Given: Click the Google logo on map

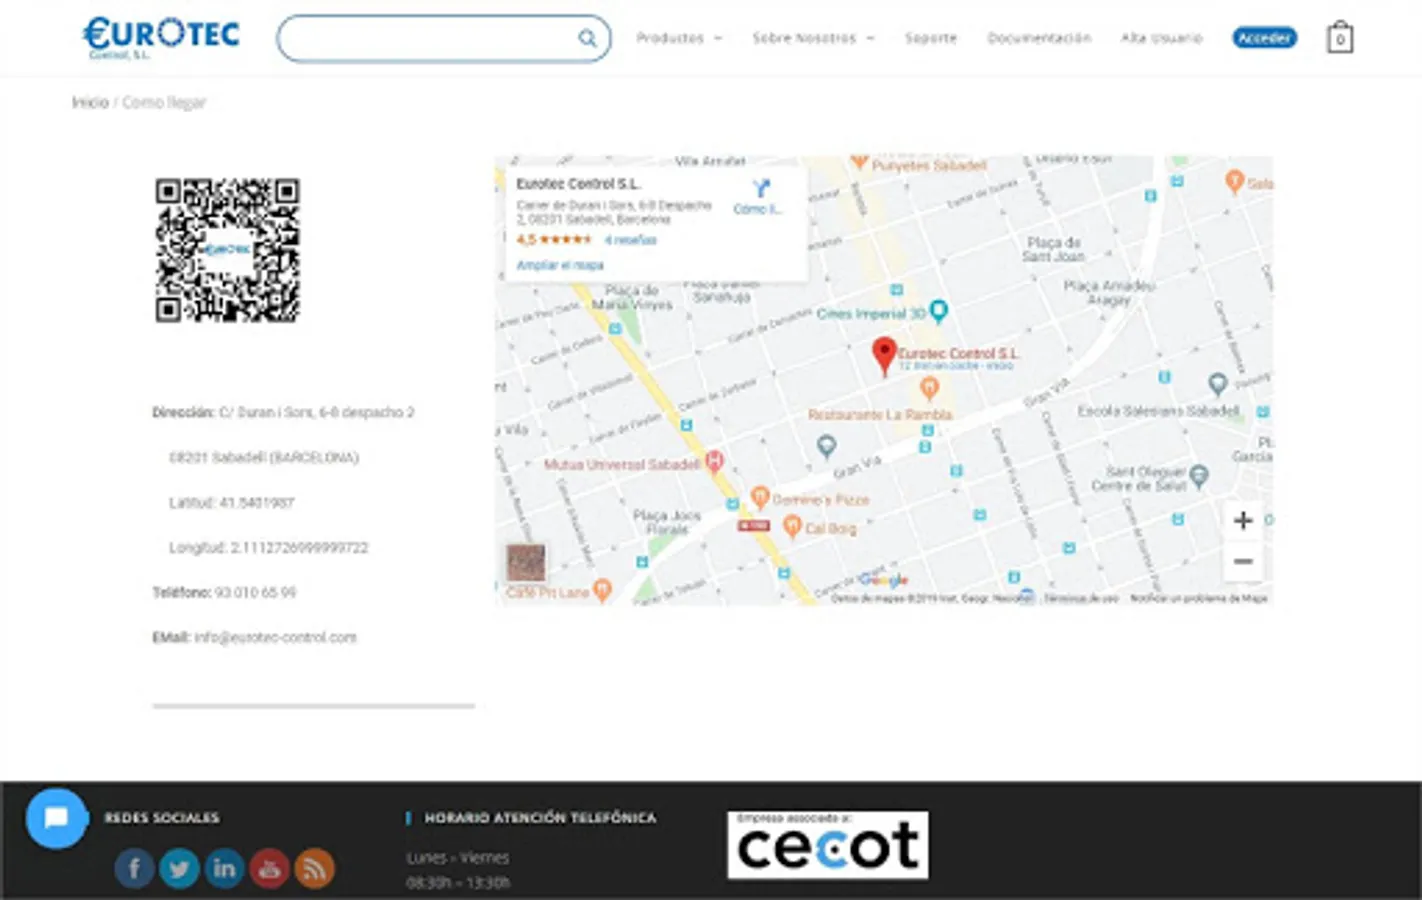Looking at the screenshot, I should pos(883,579).
